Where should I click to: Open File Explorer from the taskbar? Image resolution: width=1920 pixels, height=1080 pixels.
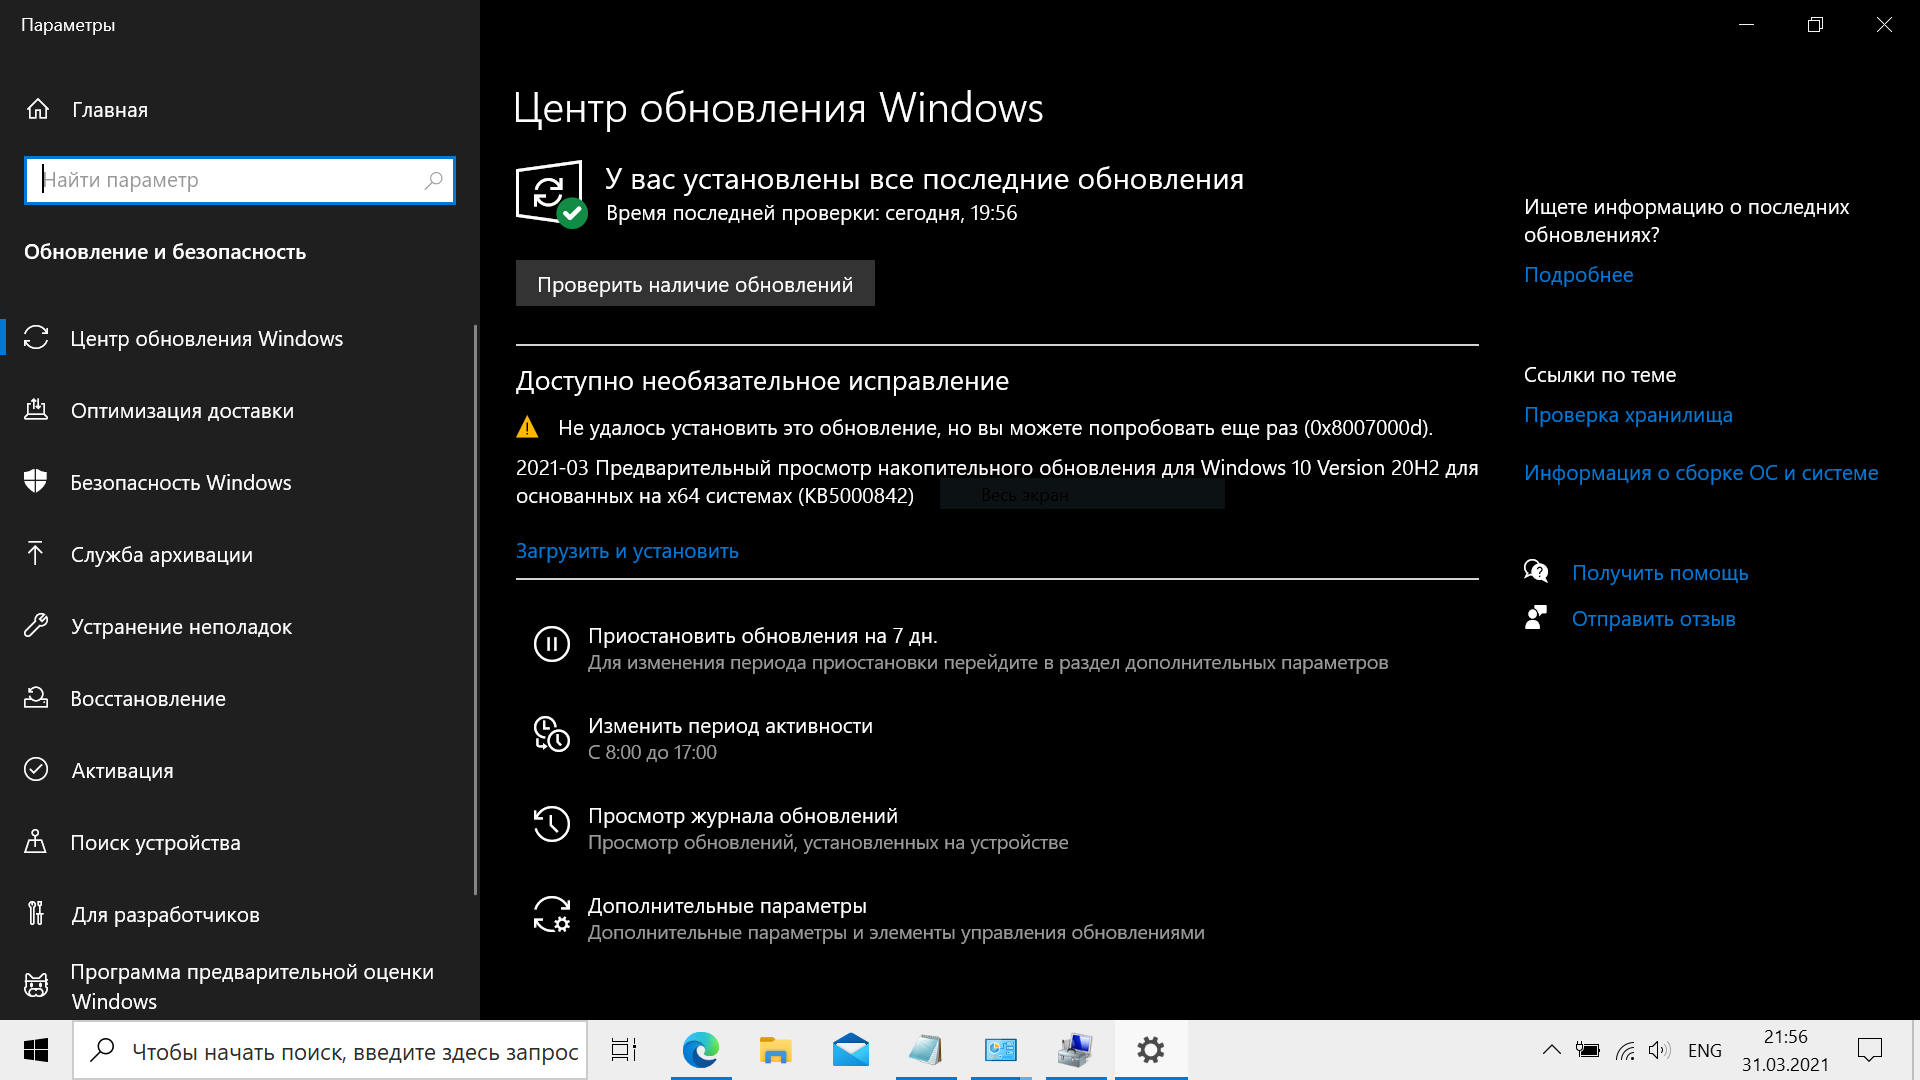(776, 1050)
